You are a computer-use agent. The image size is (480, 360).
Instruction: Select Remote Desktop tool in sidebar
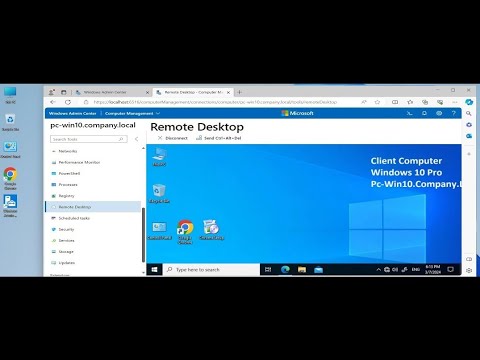point(93,207)
